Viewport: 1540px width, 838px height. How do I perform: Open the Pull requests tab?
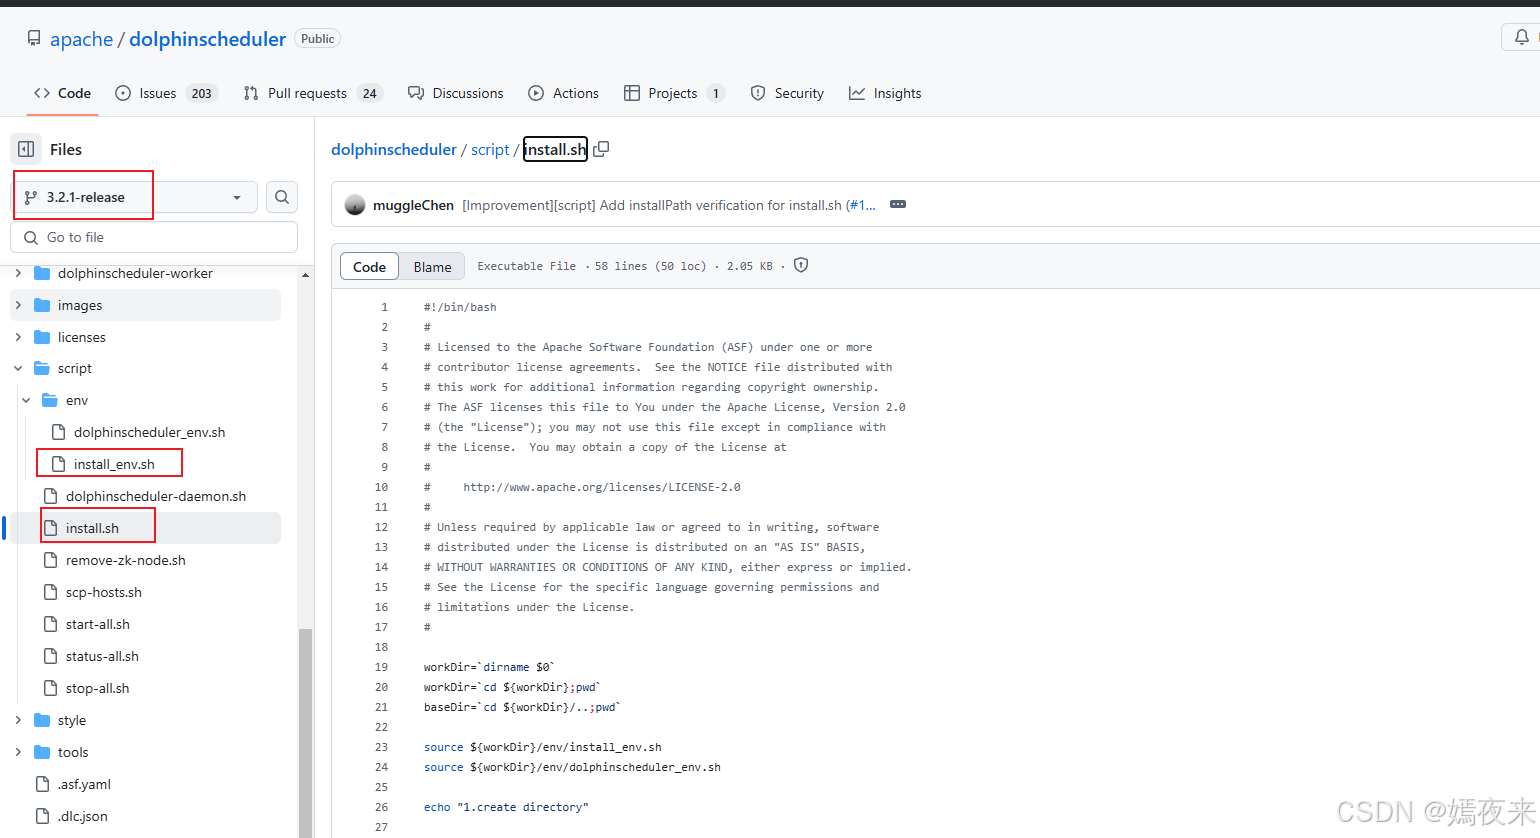(x=312, y=93)
